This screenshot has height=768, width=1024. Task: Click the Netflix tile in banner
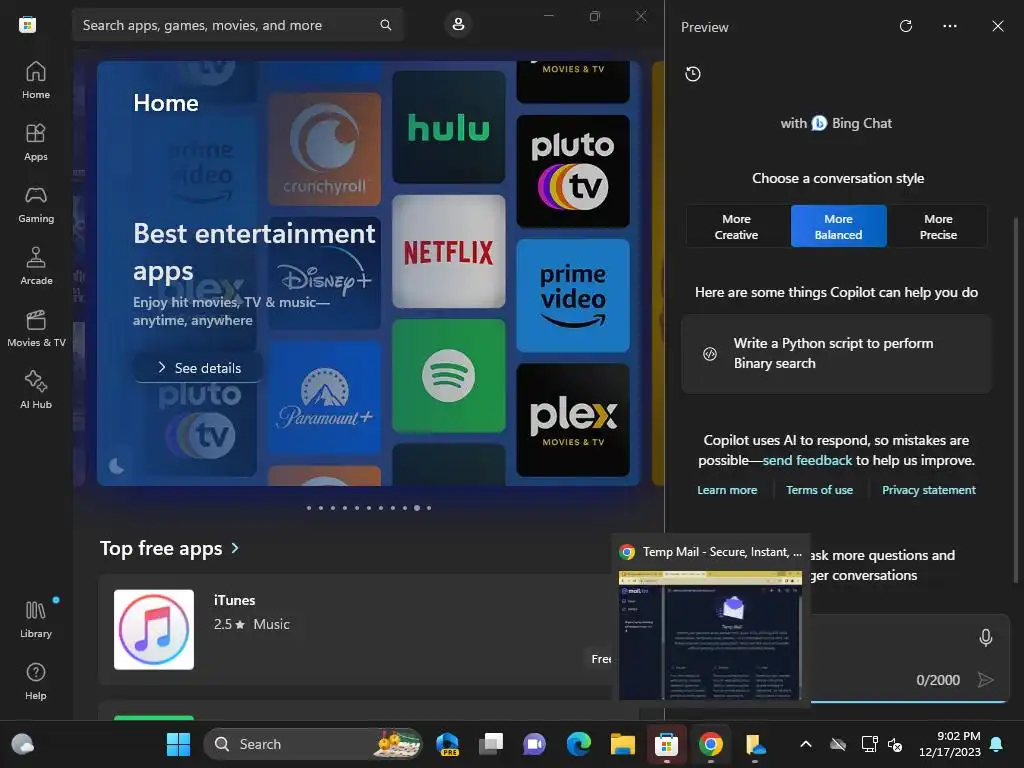pos(449,251)
